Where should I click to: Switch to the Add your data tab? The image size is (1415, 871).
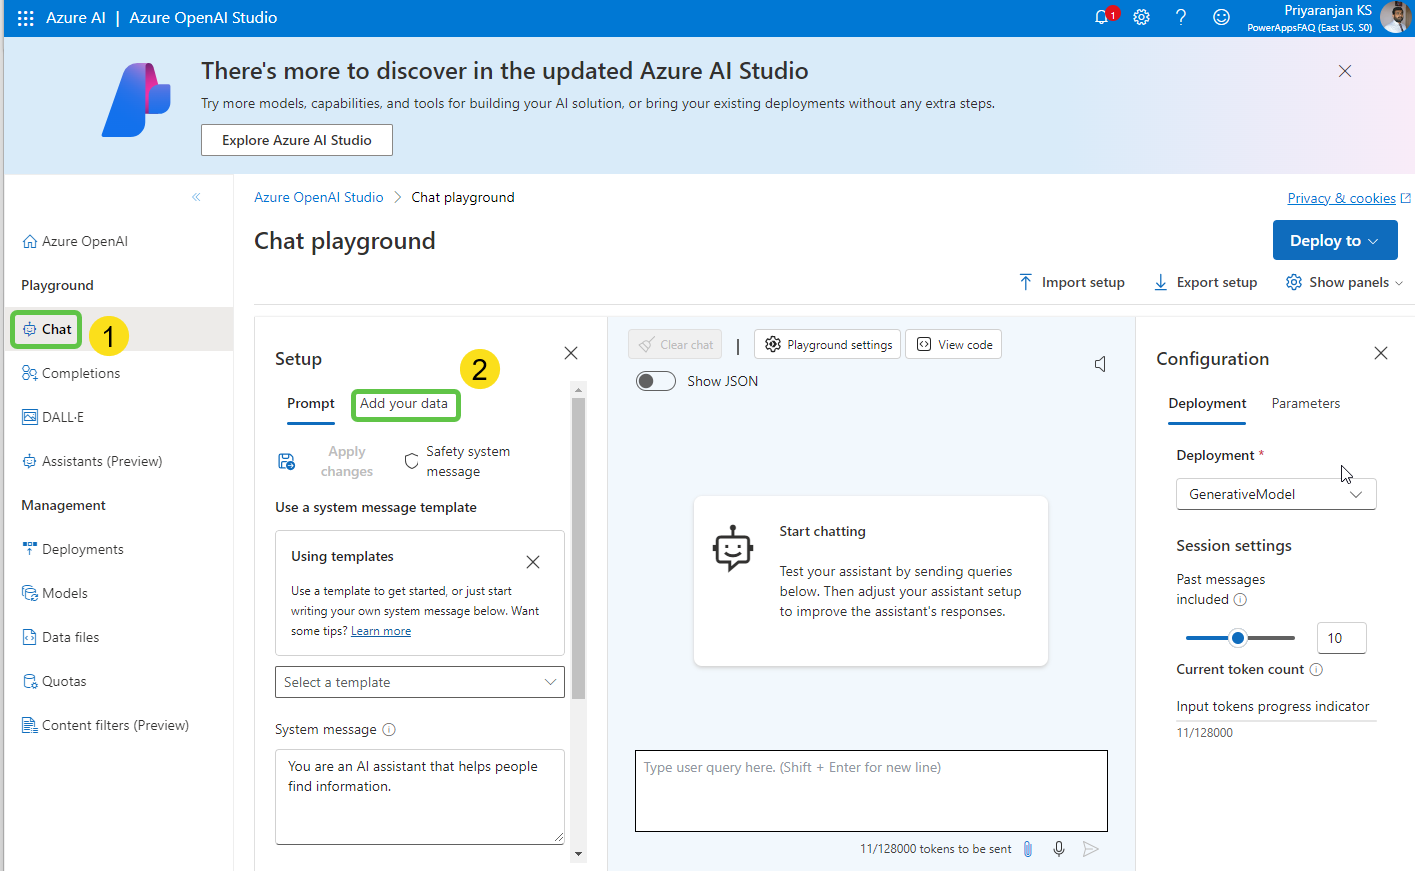pyautogui.click(x=404, y=404)
